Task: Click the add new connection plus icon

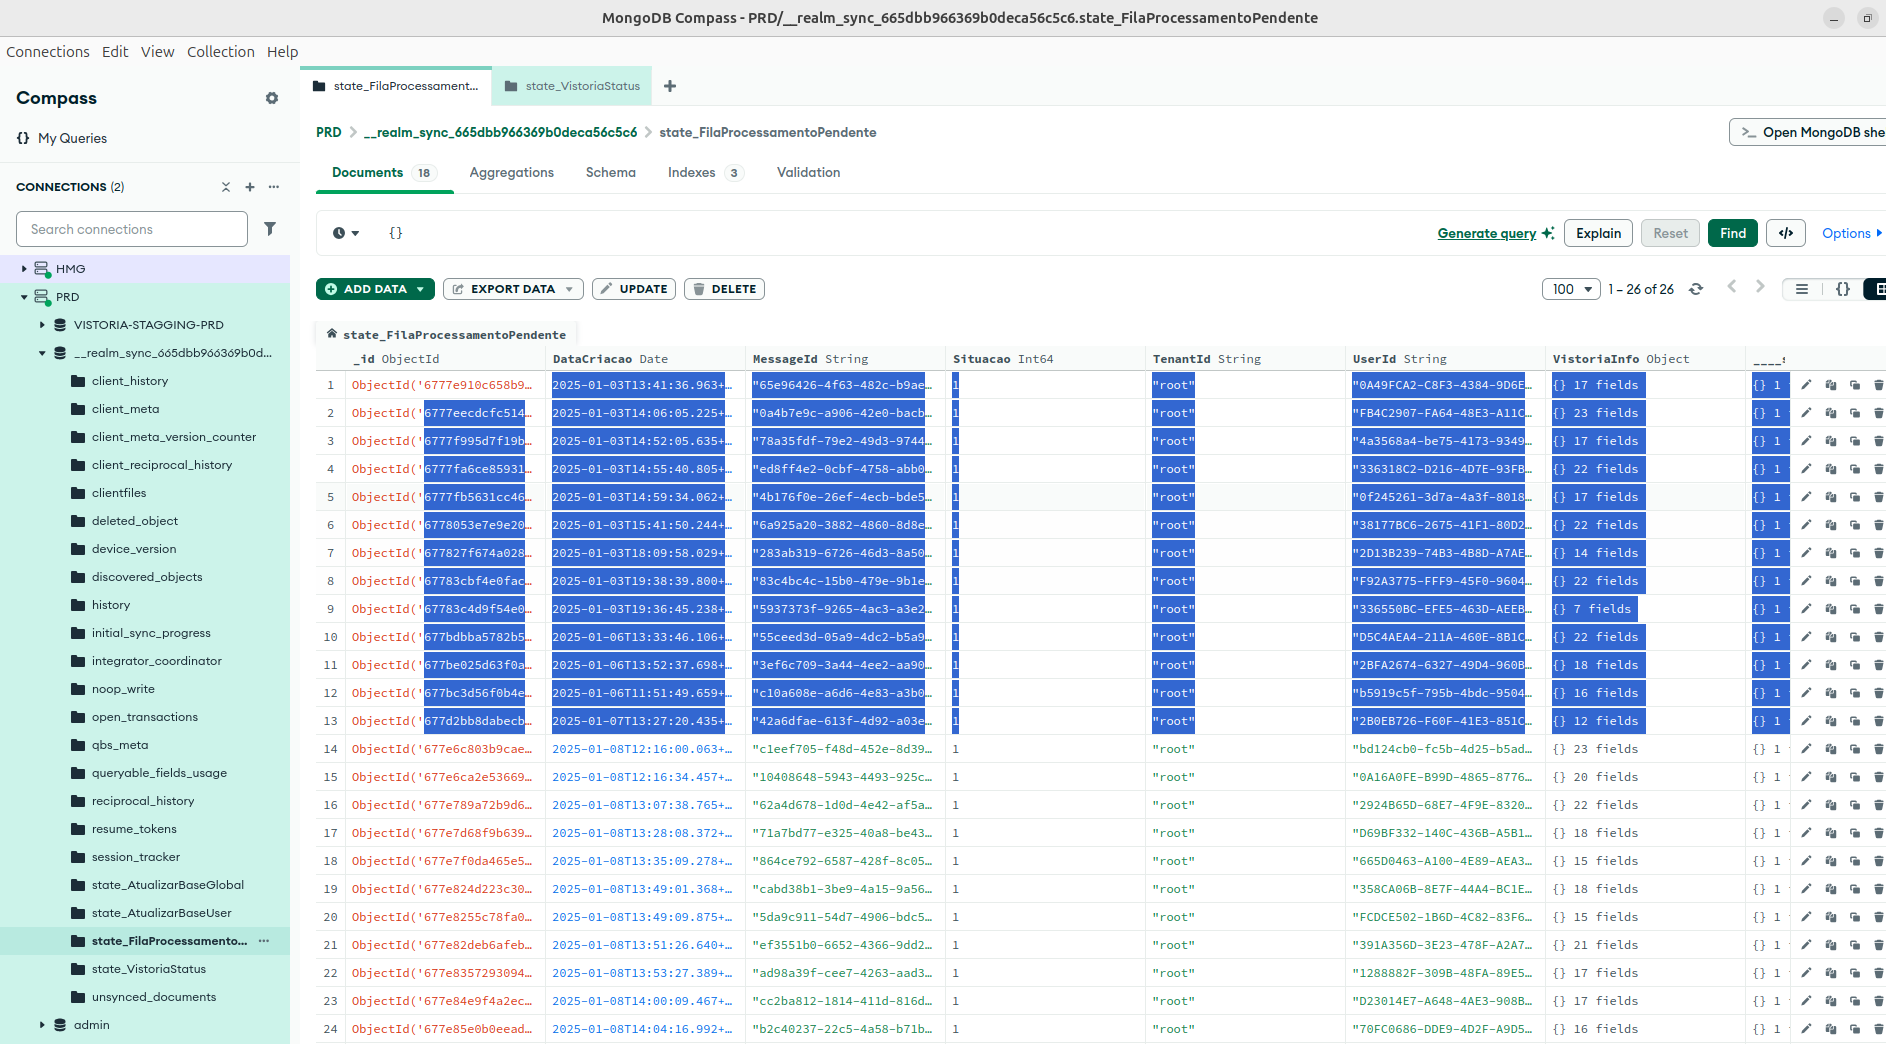Action: (250, 187)
